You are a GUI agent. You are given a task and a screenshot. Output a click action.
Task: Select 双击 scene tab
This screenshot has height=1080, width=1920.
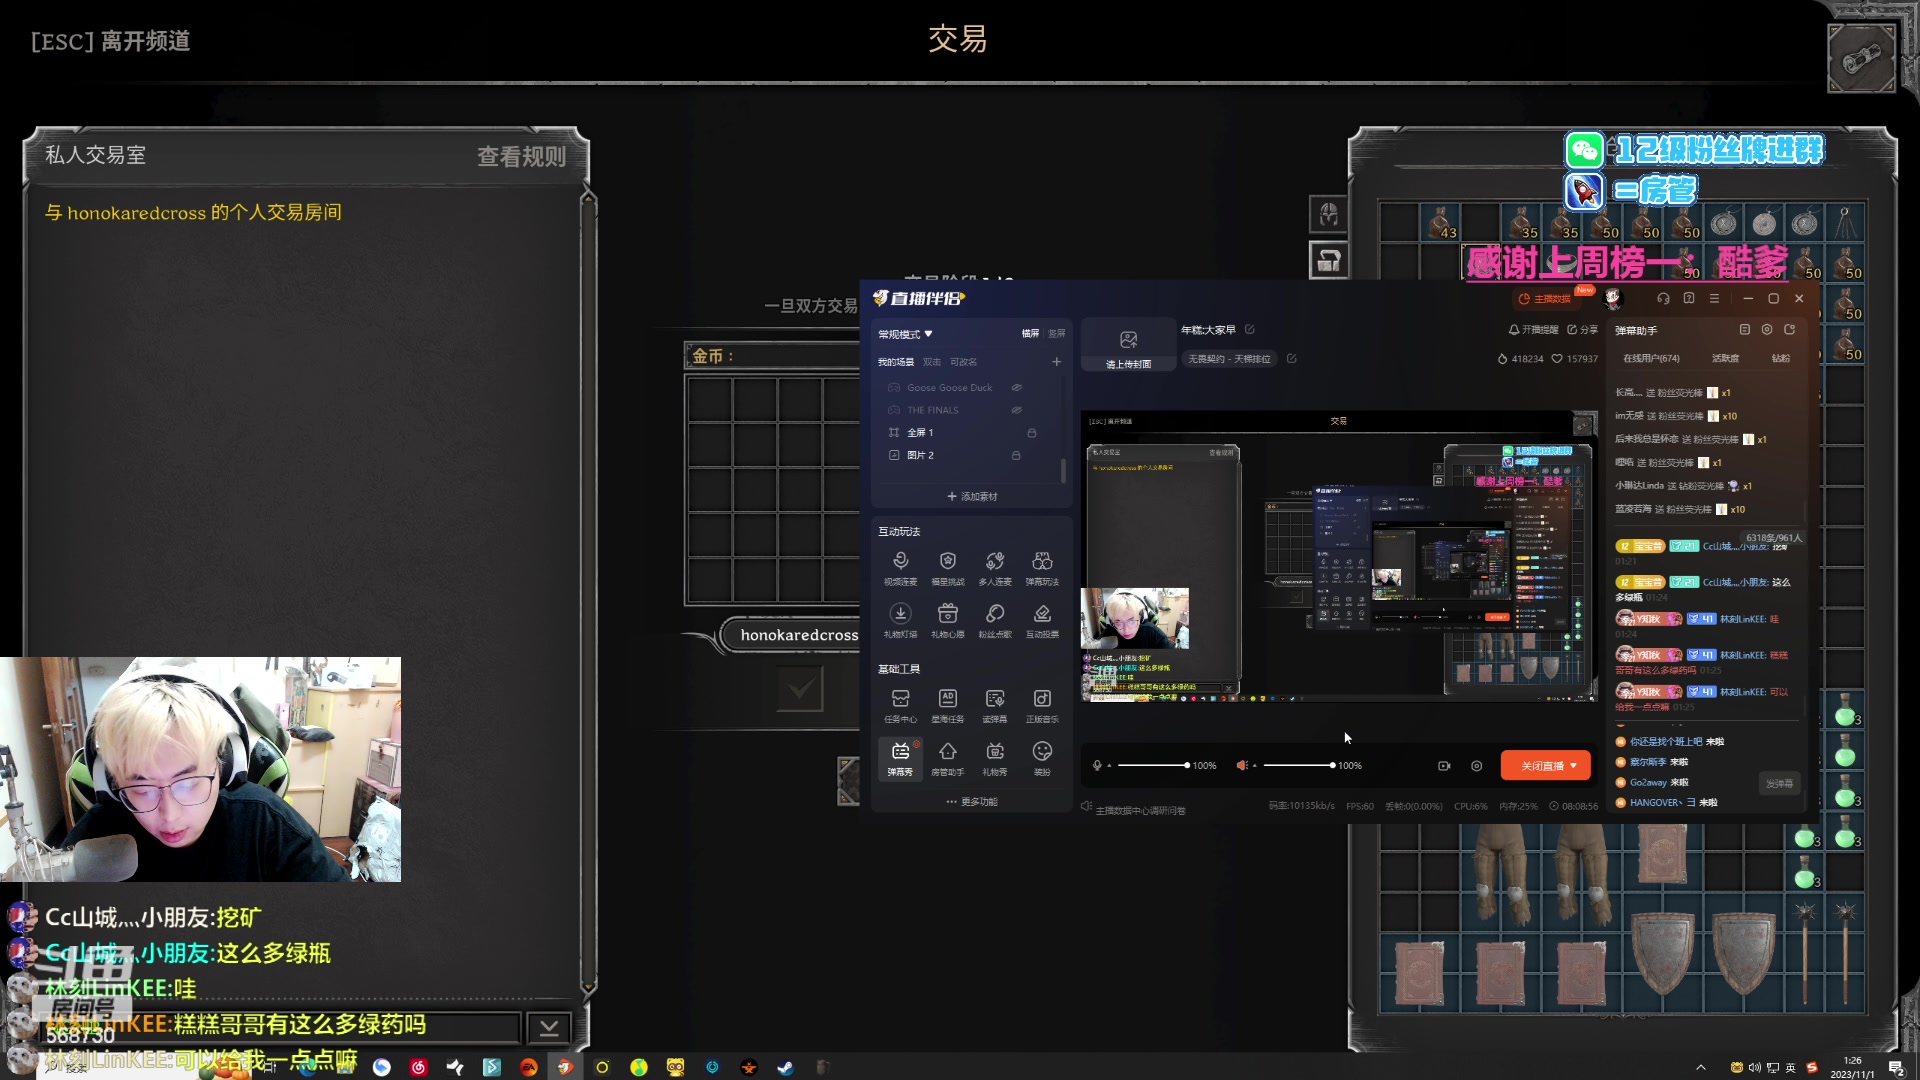pyautogui.click(x=932, y=362)
